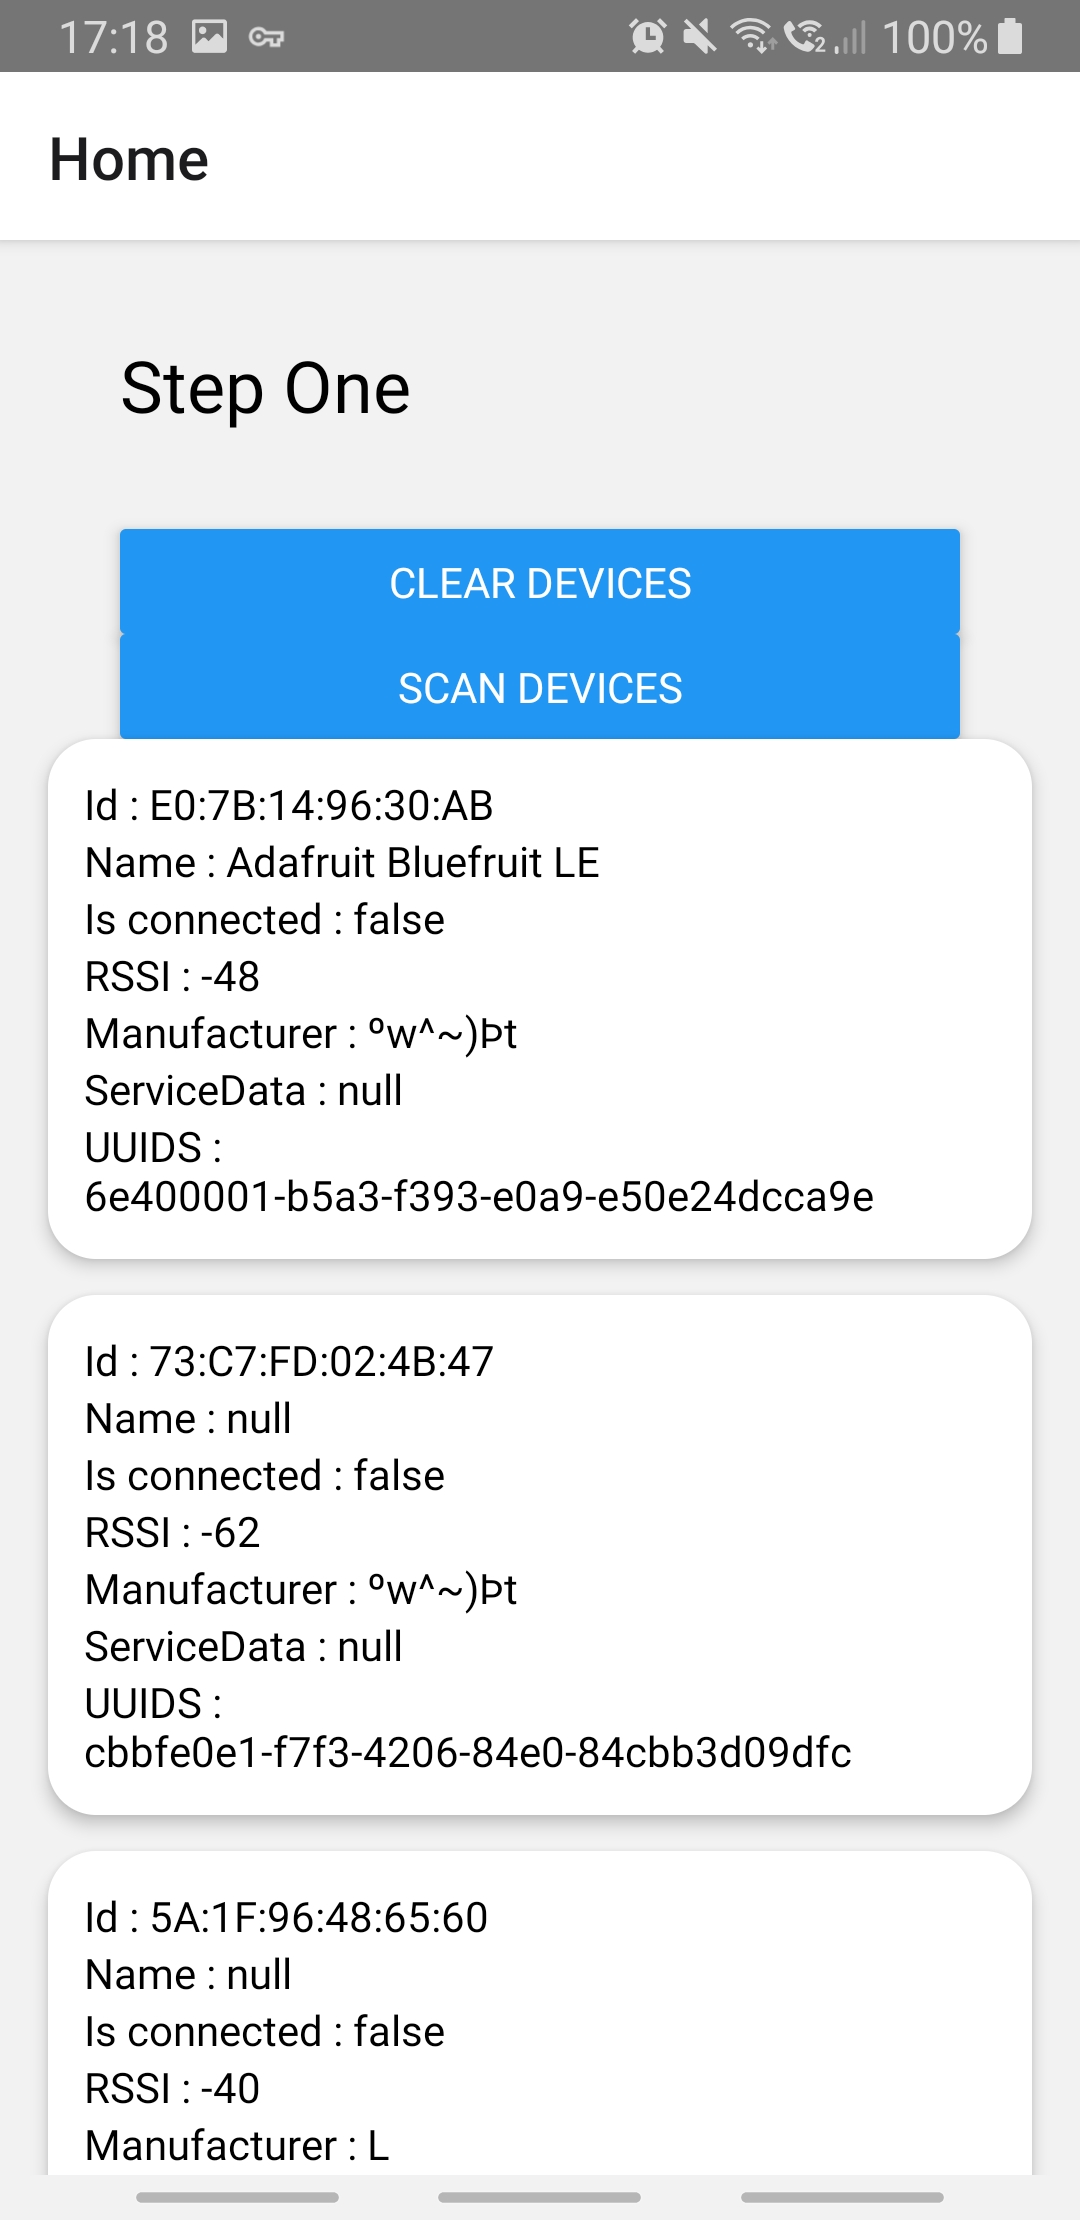Tap the Home title in the app bar
The image size is (1080, 2220).
tap(129, 157)
